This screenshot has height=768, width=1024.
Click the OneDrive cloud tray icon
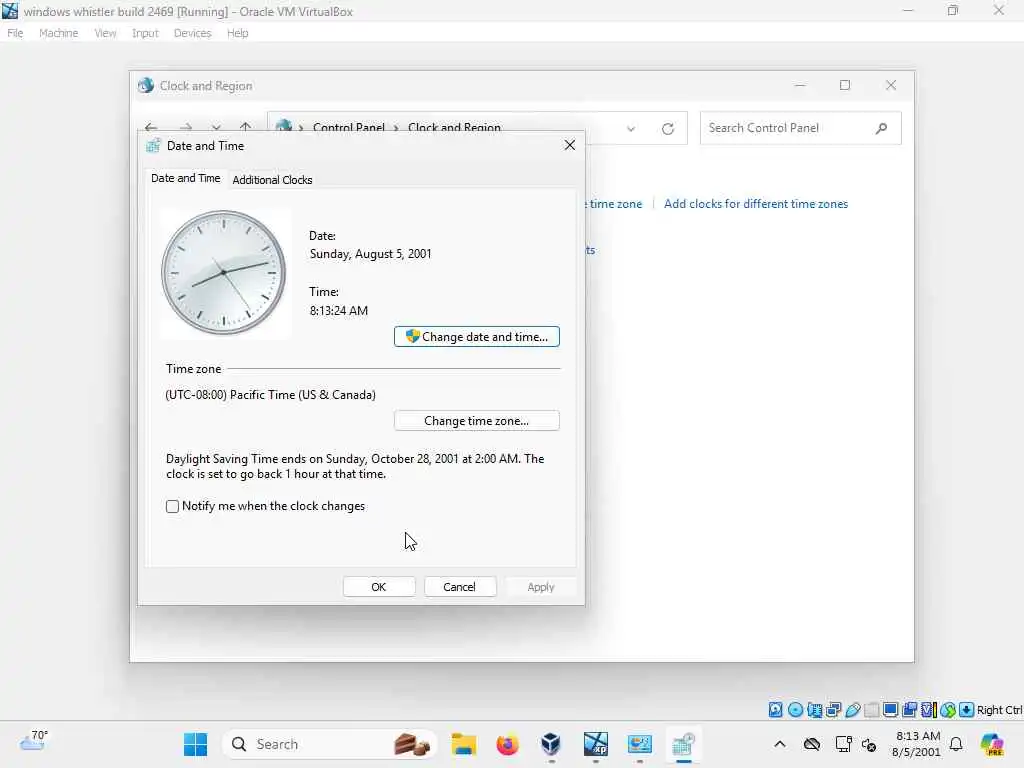click(x=812, y=744)
